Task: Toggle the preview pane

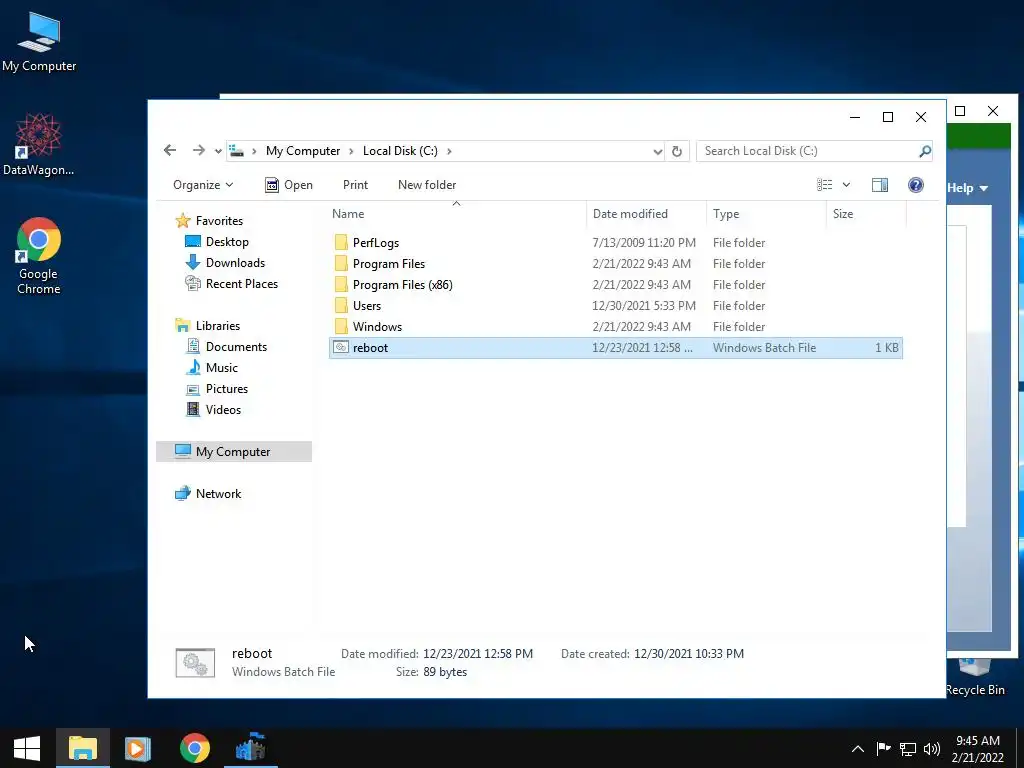Action: 880,185
